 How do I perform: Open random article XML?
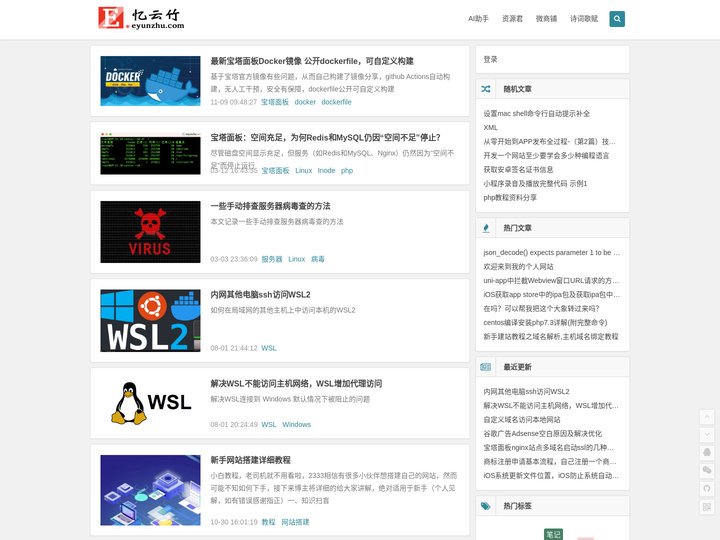[490, 128]
